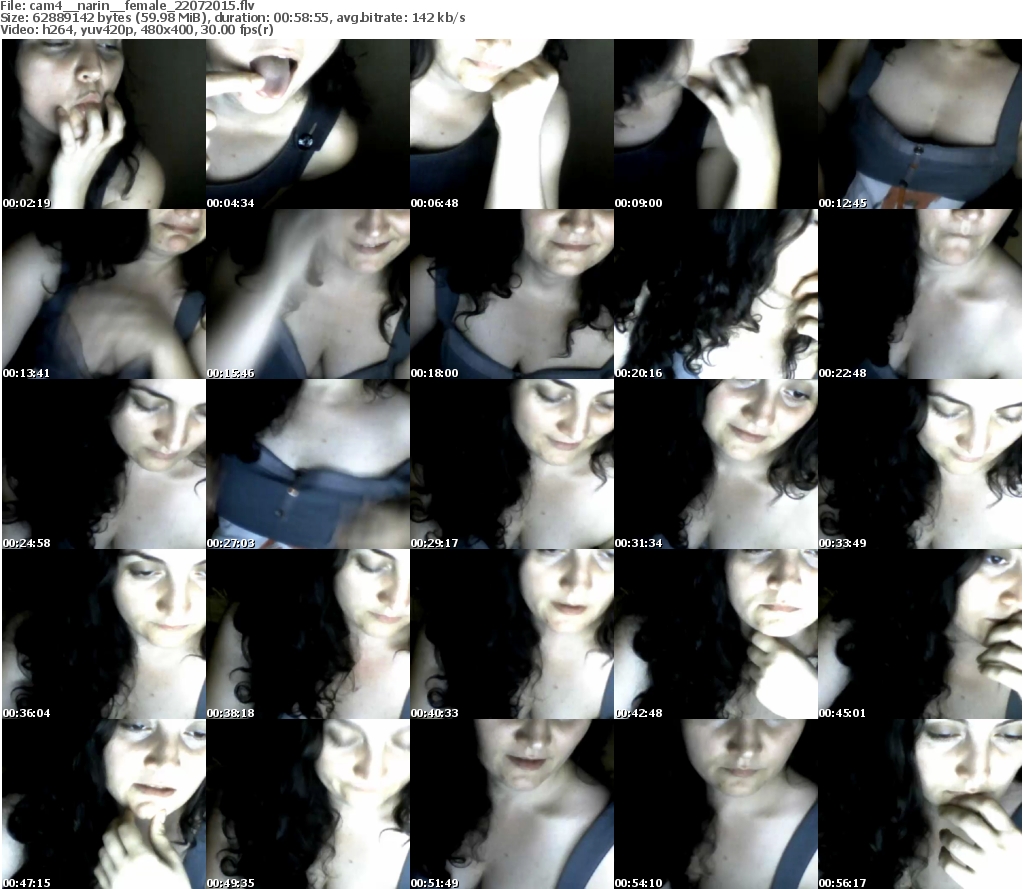Click the frame labeled 00:15:46
The width and height of the screenshot is (1024, 889).
(x=308, y=294)
